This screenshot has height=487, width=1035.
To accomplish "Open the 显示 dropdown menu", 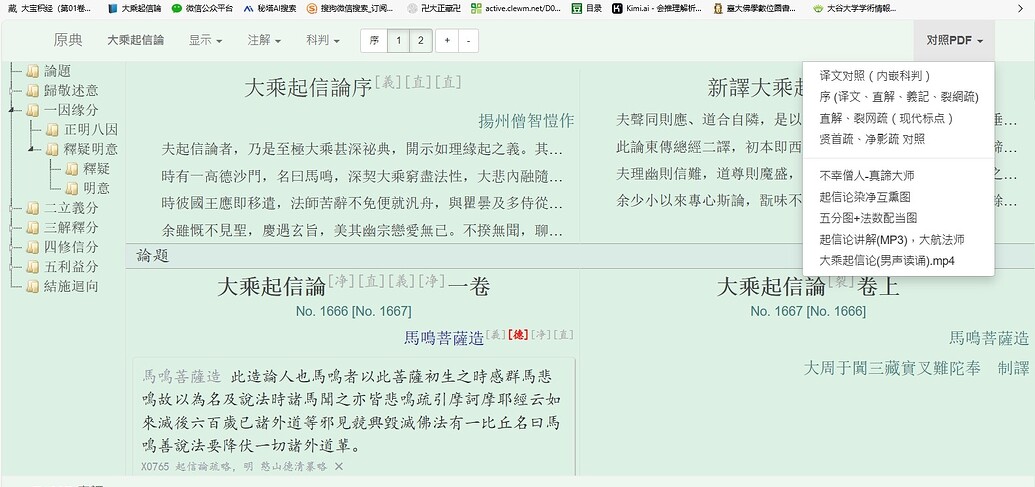I will pyautogui.click(x=205, y=40).
